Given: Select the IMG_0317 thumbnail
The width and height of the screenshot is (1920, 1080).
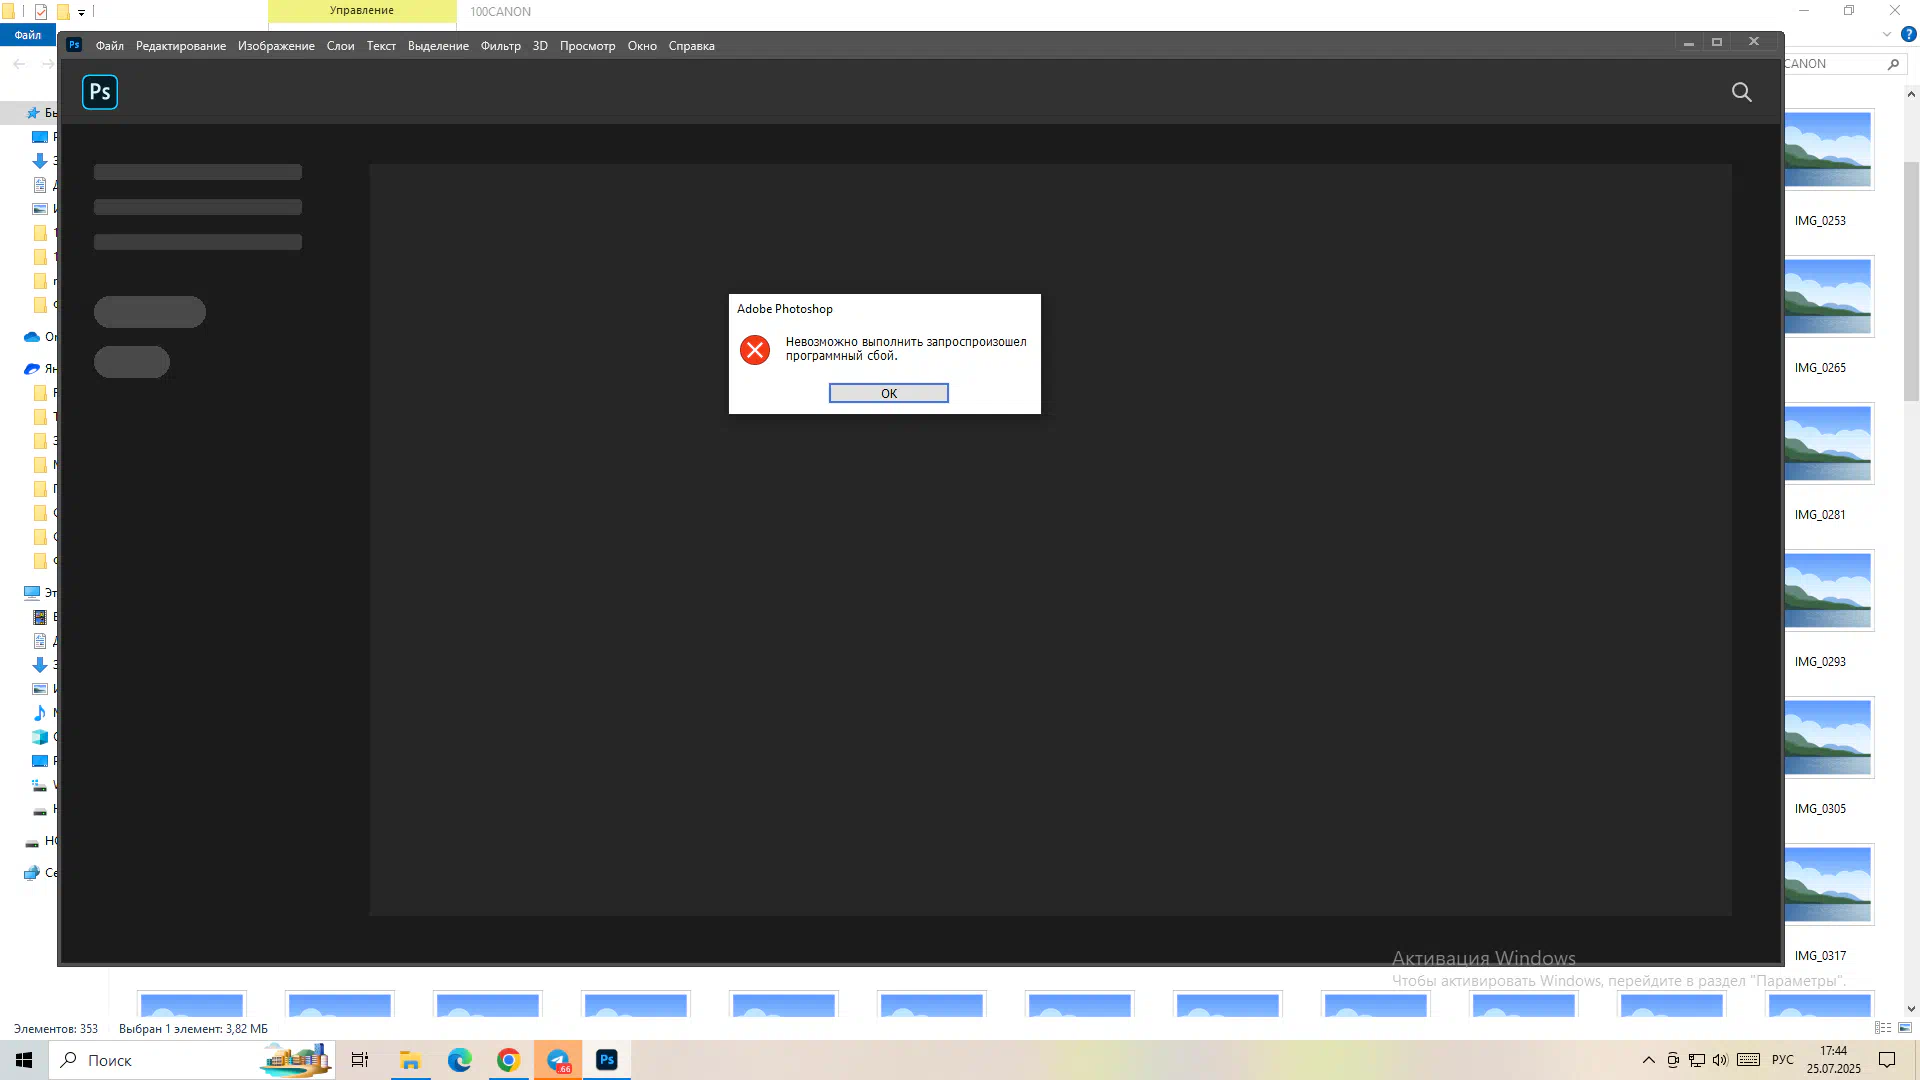Looking at the screenshot, I should click(x=1827, y=884).
